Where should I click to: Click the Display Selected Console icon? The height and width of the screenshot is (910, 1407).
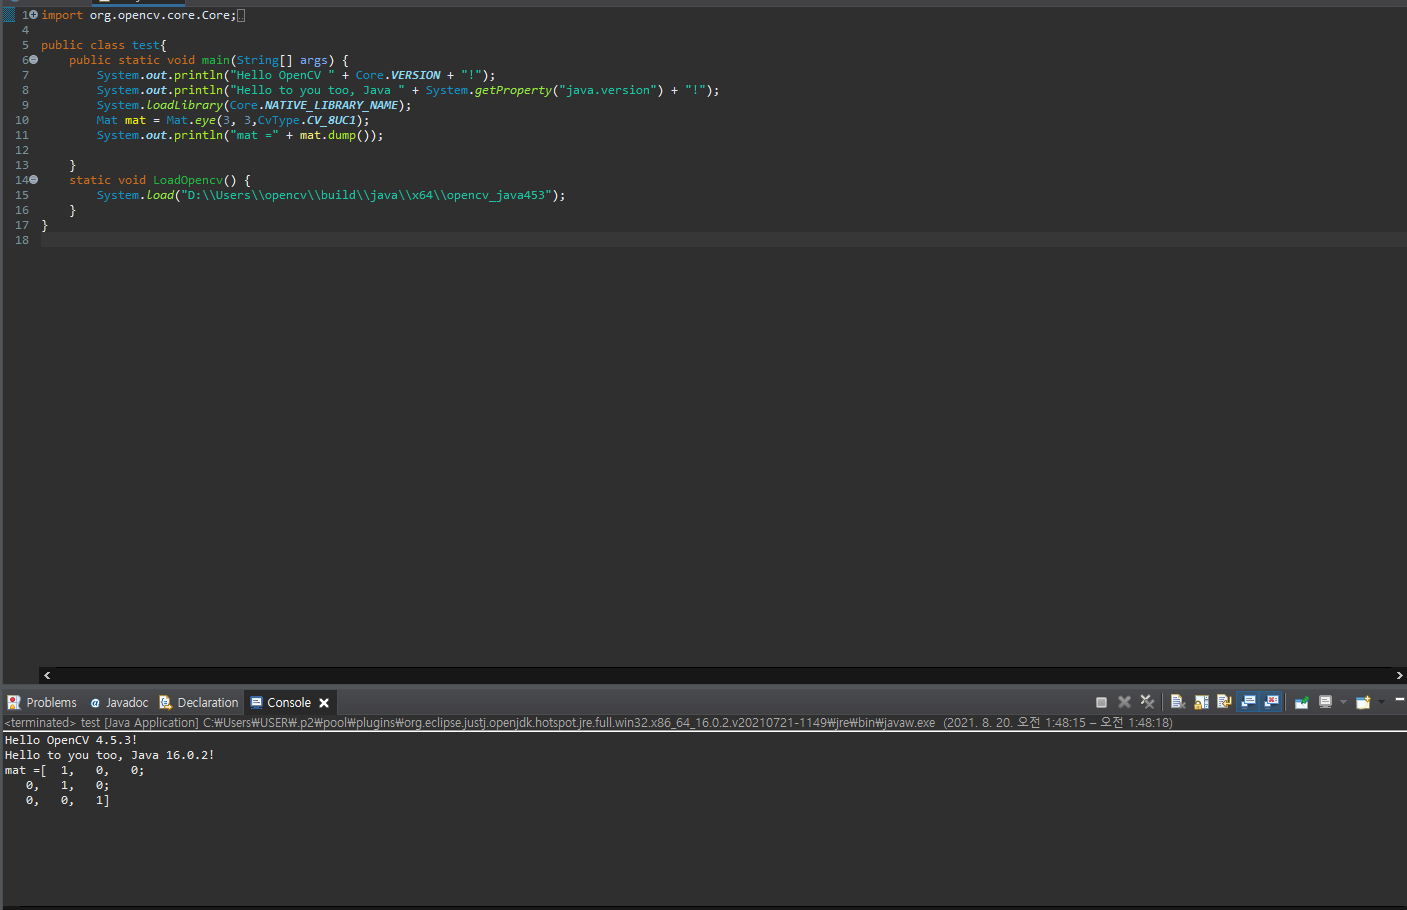[x=1325, y=702]
